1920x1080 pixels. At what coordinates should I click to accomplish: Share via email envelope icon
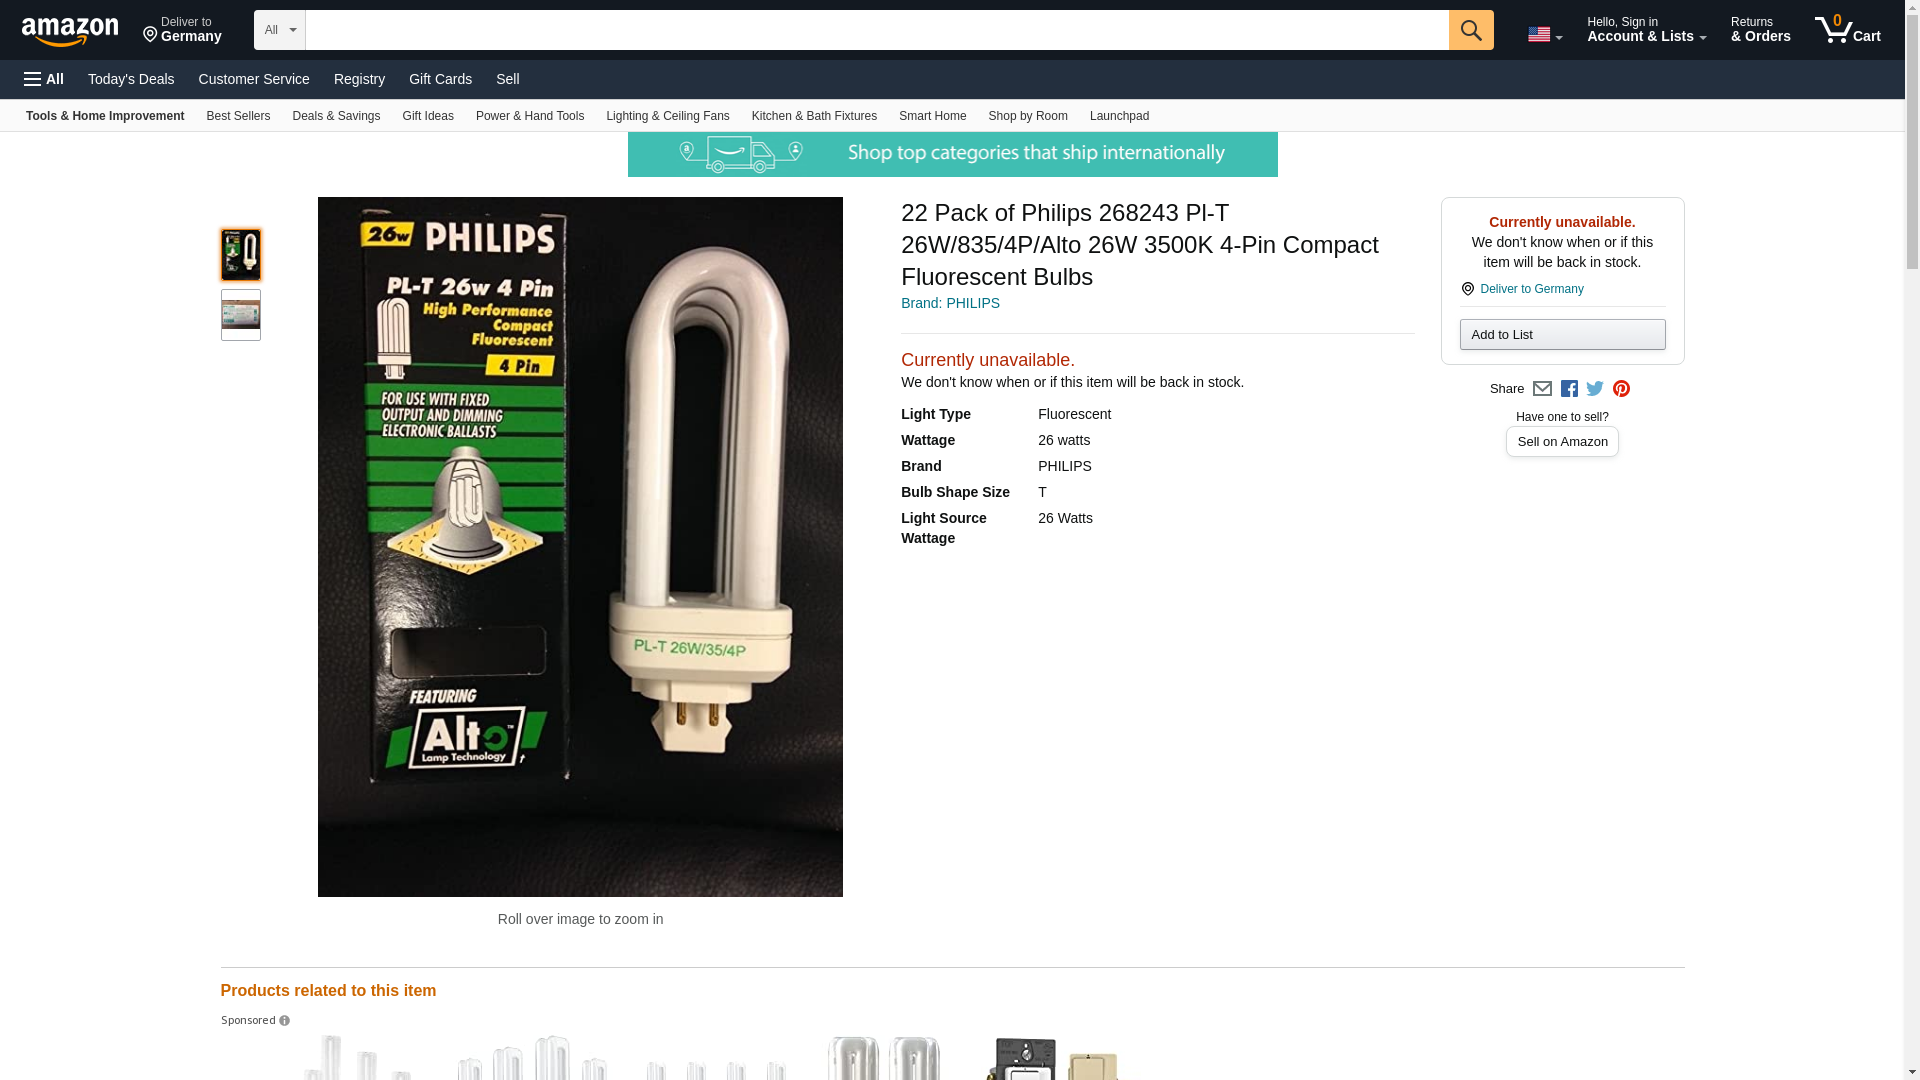tap(1542, 389)
